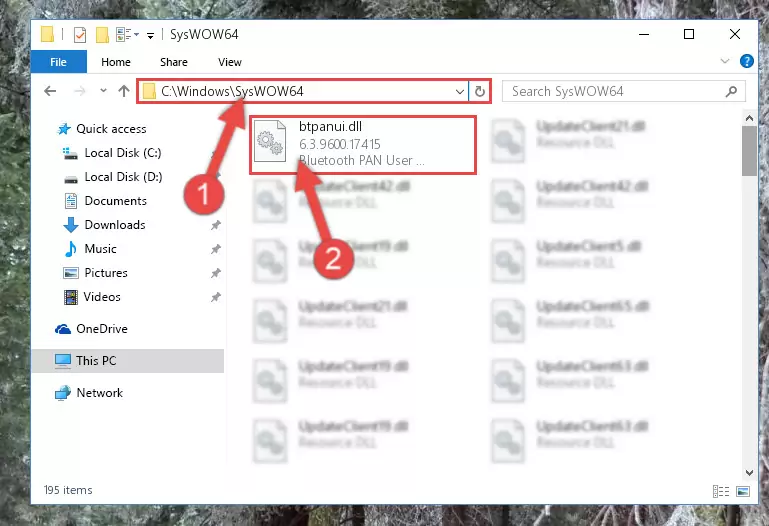This screenshot has width=769, height=526.
Task: Click the New Folder quick access toolbar icon
Action: 102,34
